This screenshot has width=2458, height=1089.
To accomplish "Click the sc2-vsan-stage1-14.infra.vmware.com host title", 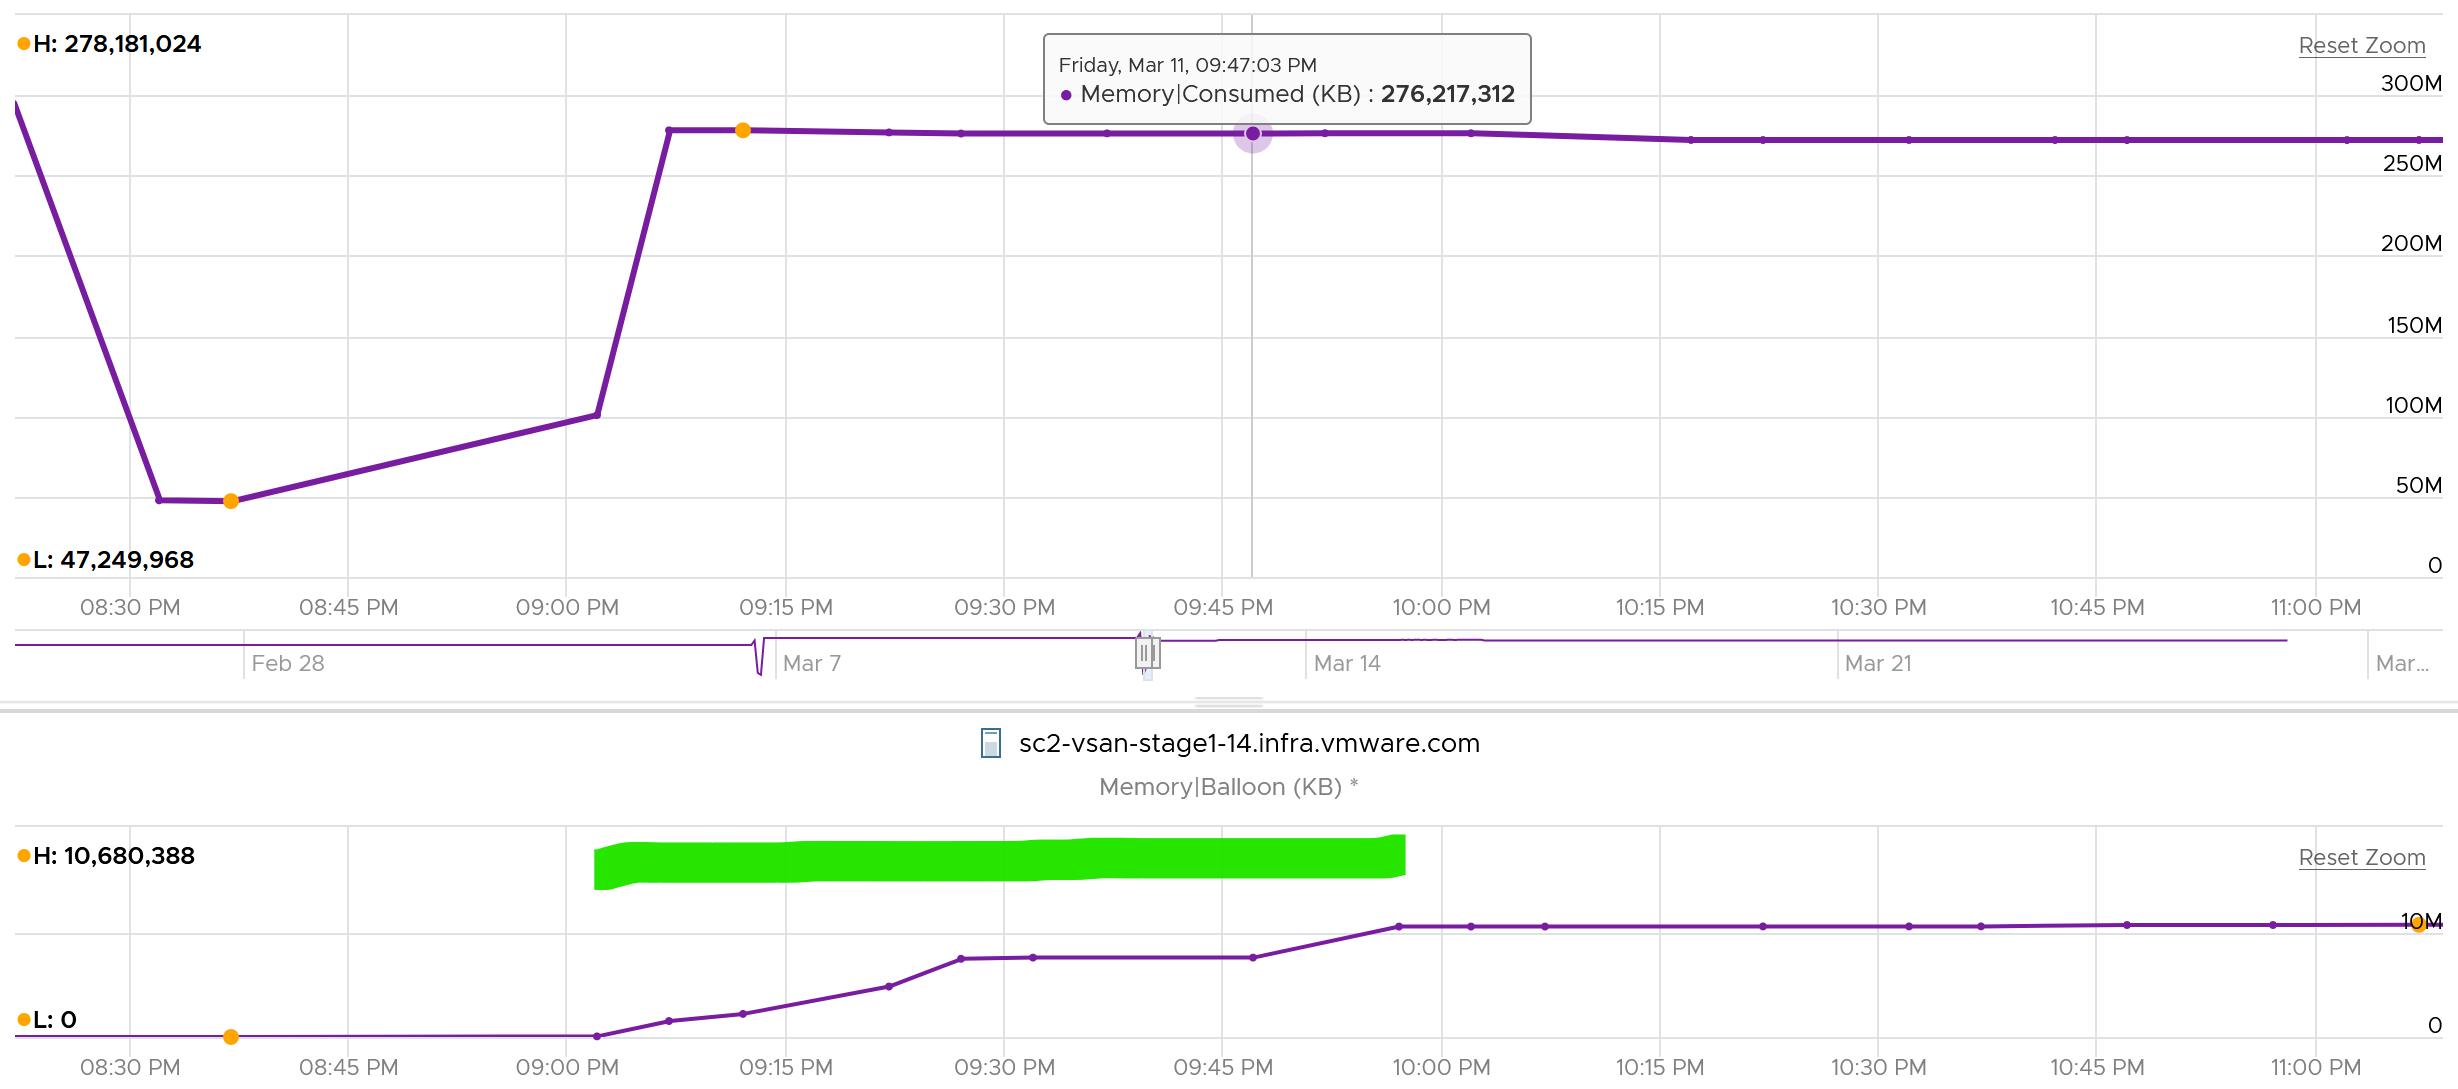I will pyautogui.click(x=1249, y=743).
